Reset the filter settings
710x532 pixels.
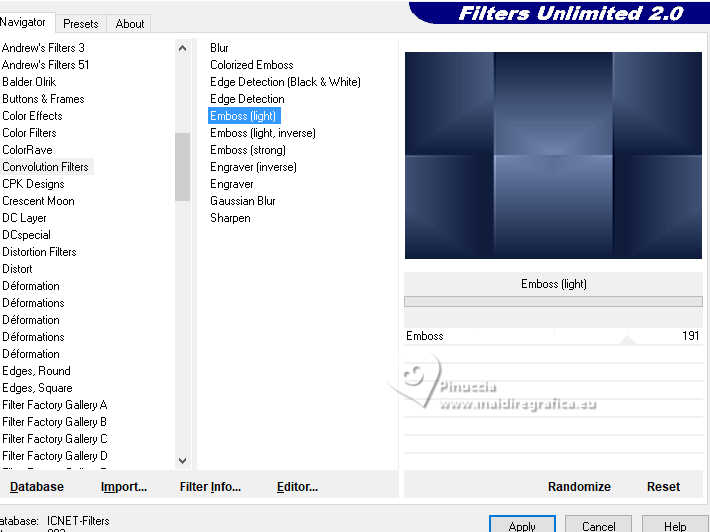coord(663,487)
